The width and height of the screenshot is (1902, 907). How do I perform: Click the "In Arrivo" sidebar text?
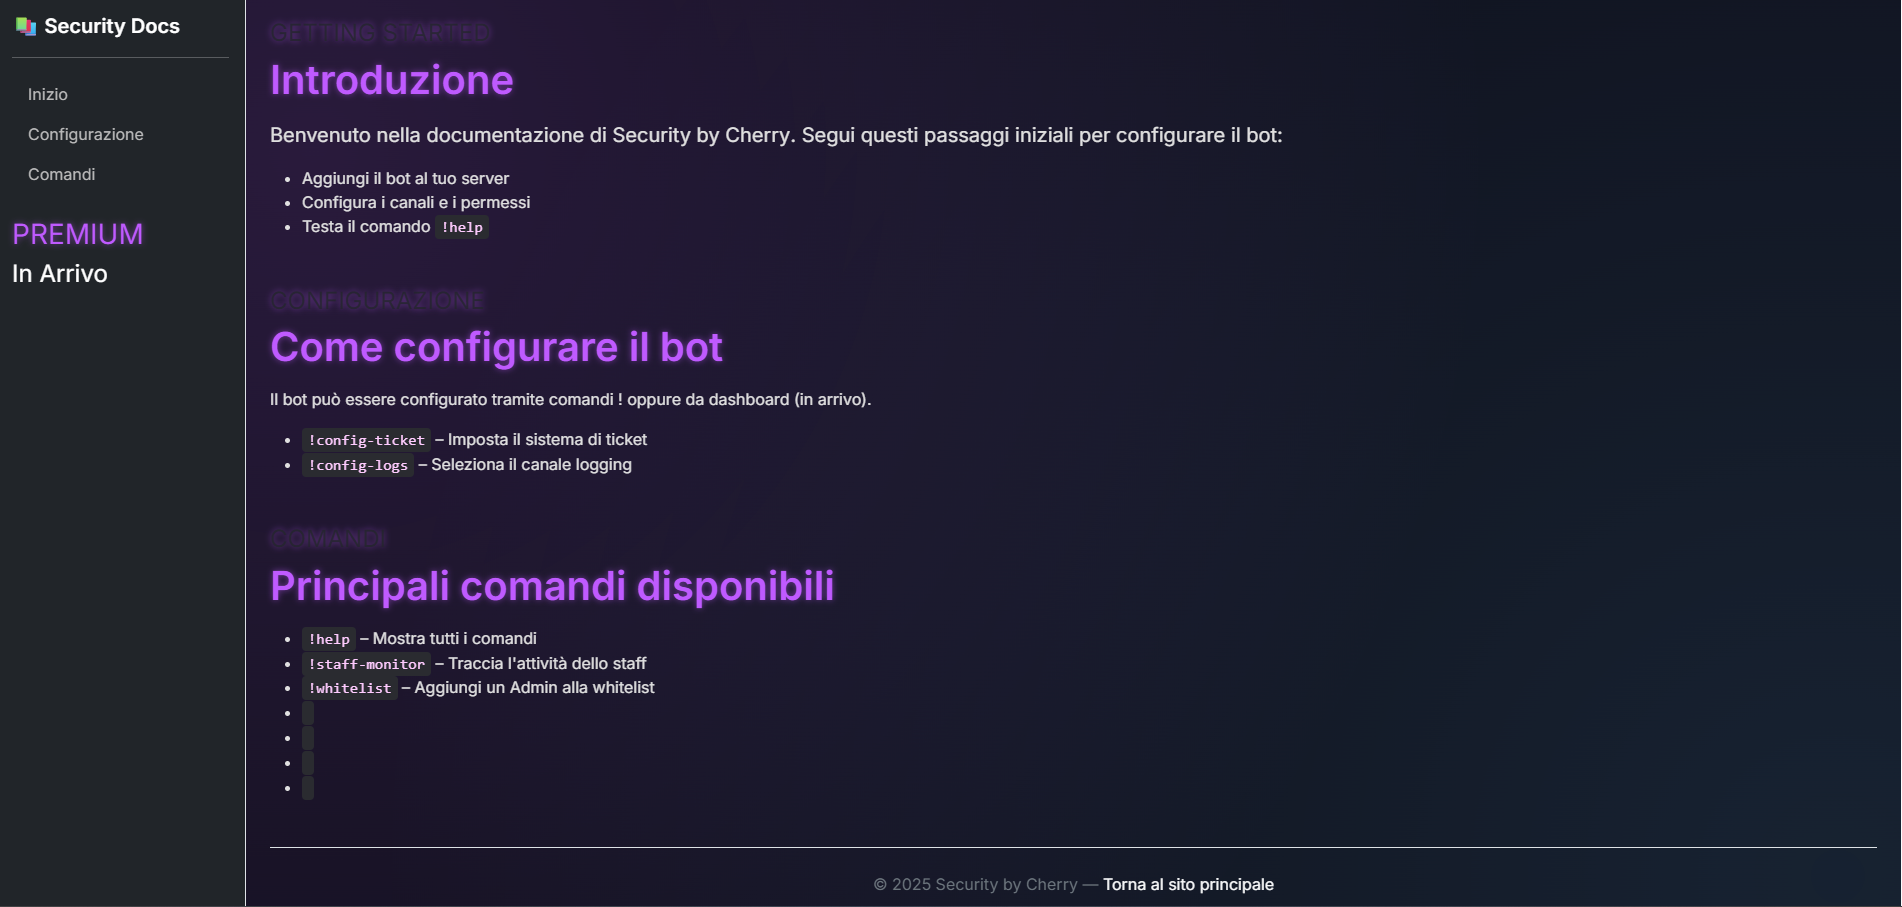click(60, 274)
